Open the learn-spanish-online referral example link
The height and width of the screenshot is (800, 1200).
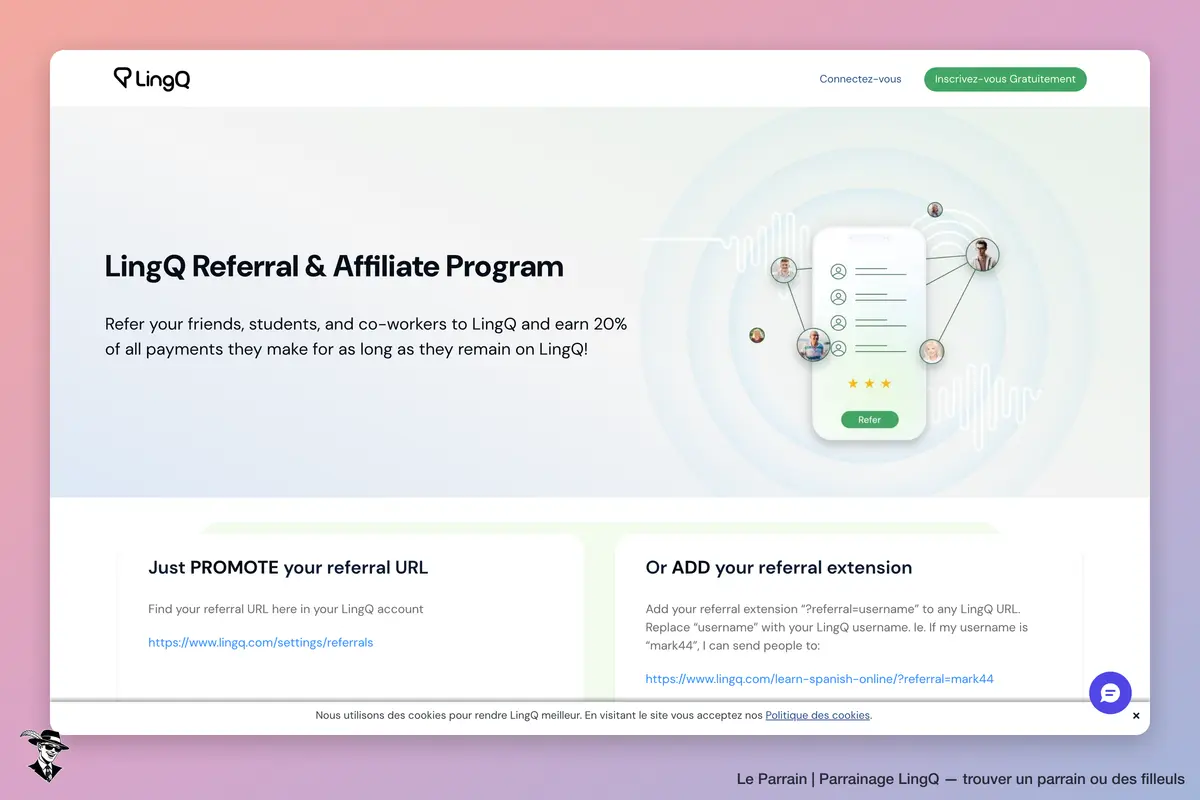point(820,679)
